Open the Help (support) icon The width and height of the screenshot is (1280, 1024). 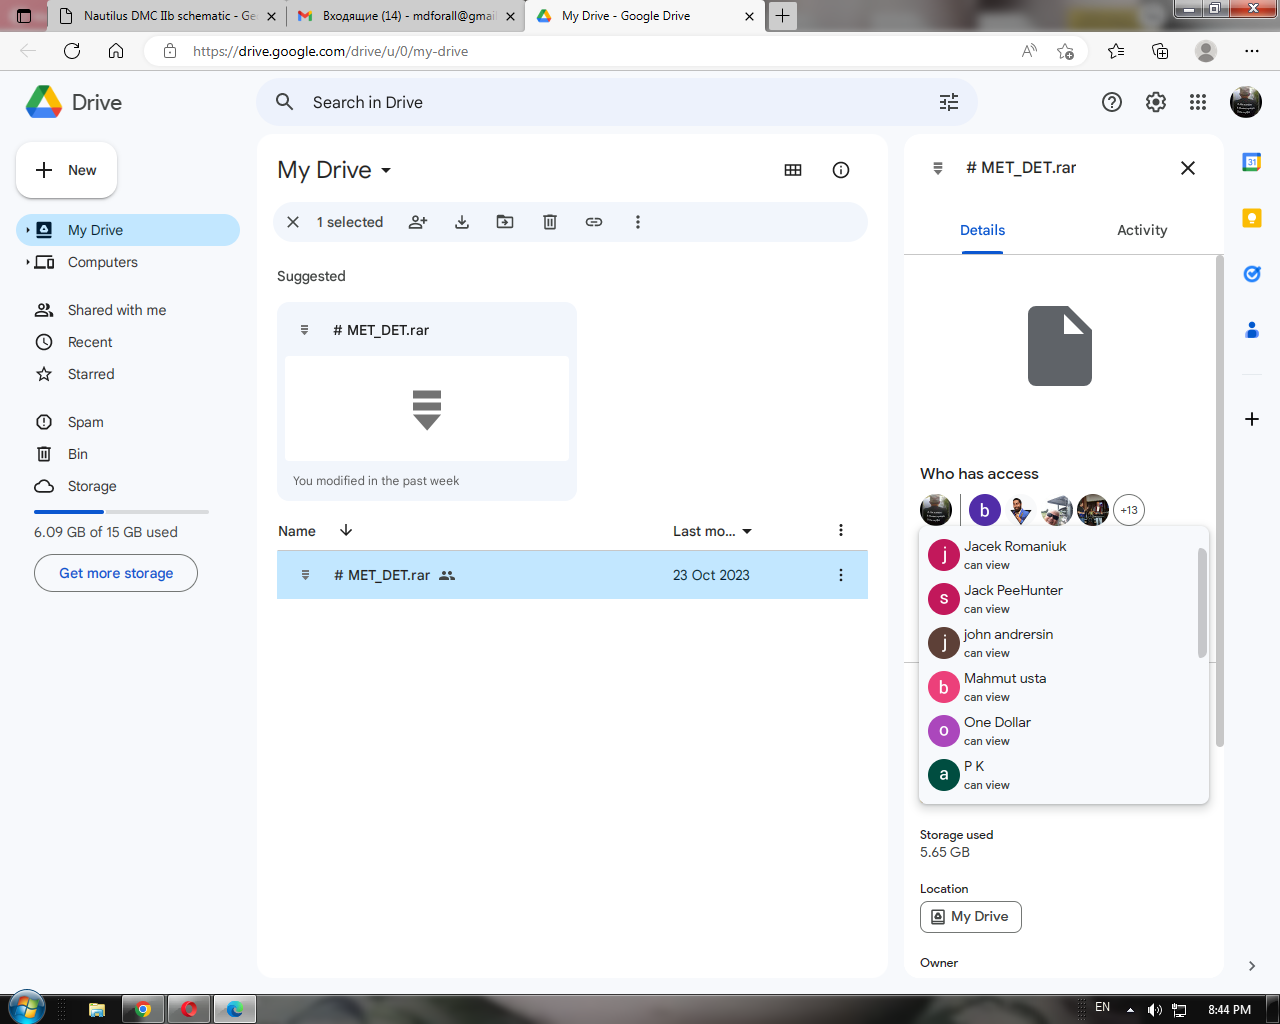pos(1112,102)
